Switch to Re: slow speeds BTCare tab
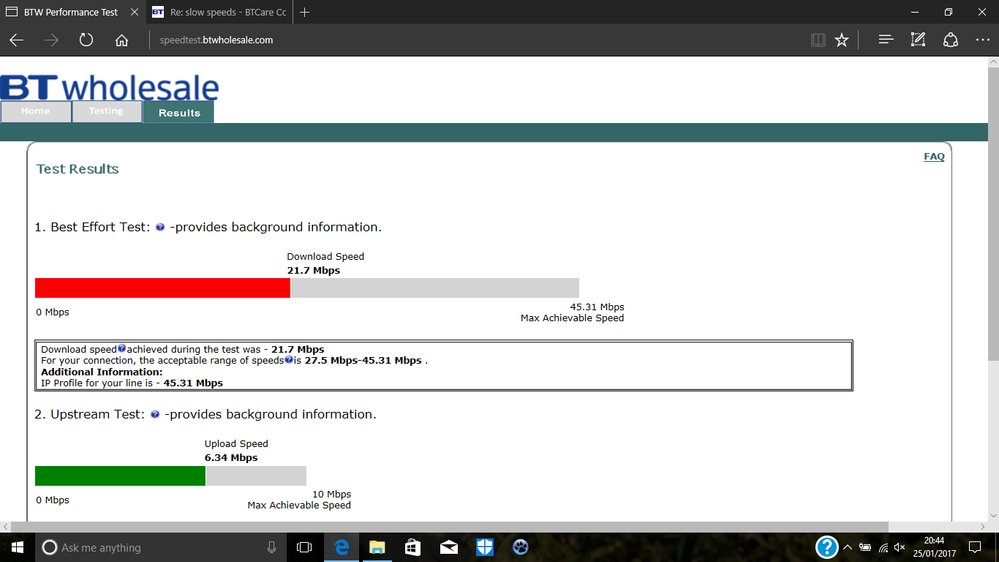This screenshot has height=562, width=999. tap(220, 12)
